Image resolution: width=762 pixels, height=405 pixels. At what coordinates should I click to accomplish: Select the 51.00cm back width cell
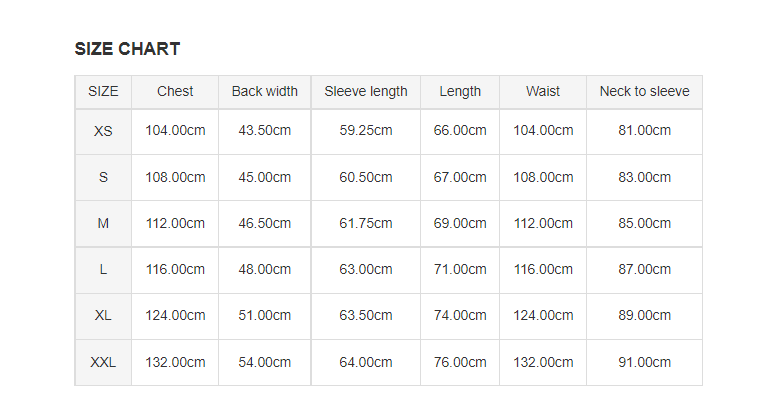(264, 316)
